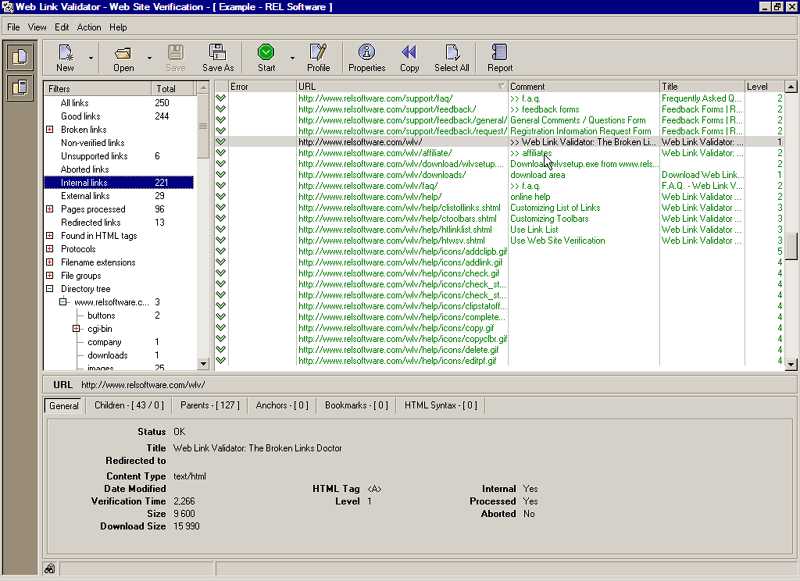Open the dropdown arrow next to New
The image size is (800, 581).
tap(91, 58)
